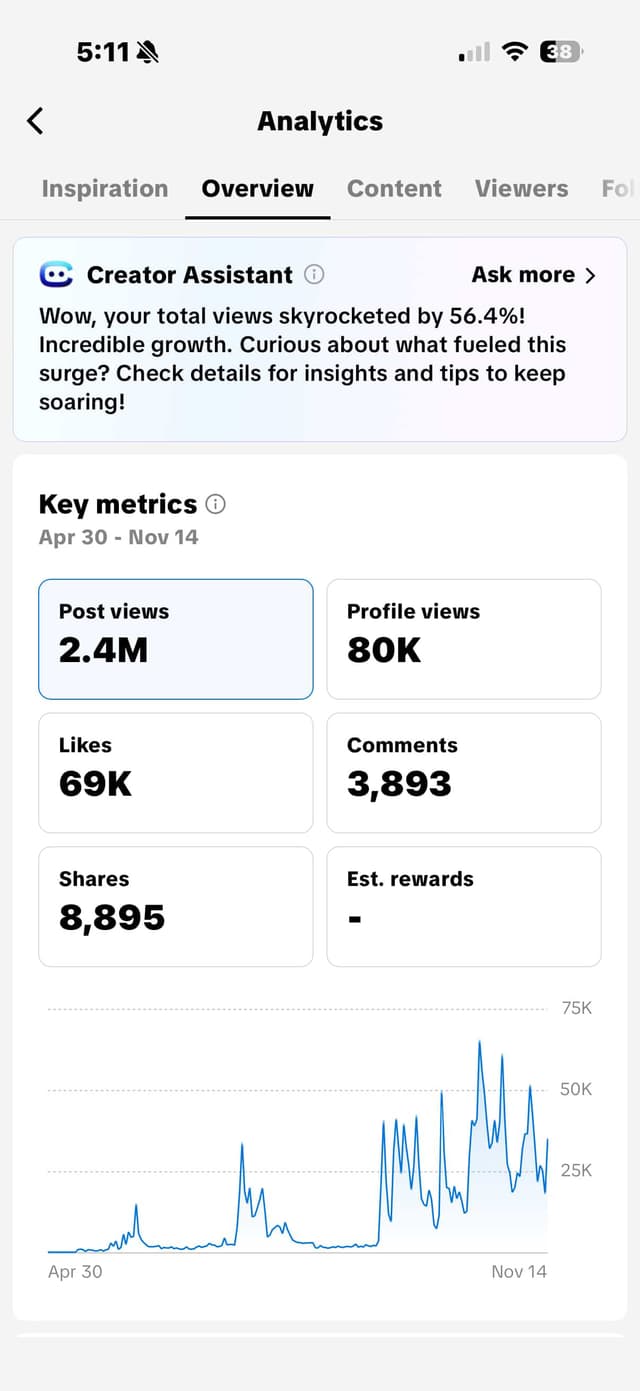Open the Creator Assistant info tooltip
640x1391 pixels.
pyautogui.click(x=314, y=274)
